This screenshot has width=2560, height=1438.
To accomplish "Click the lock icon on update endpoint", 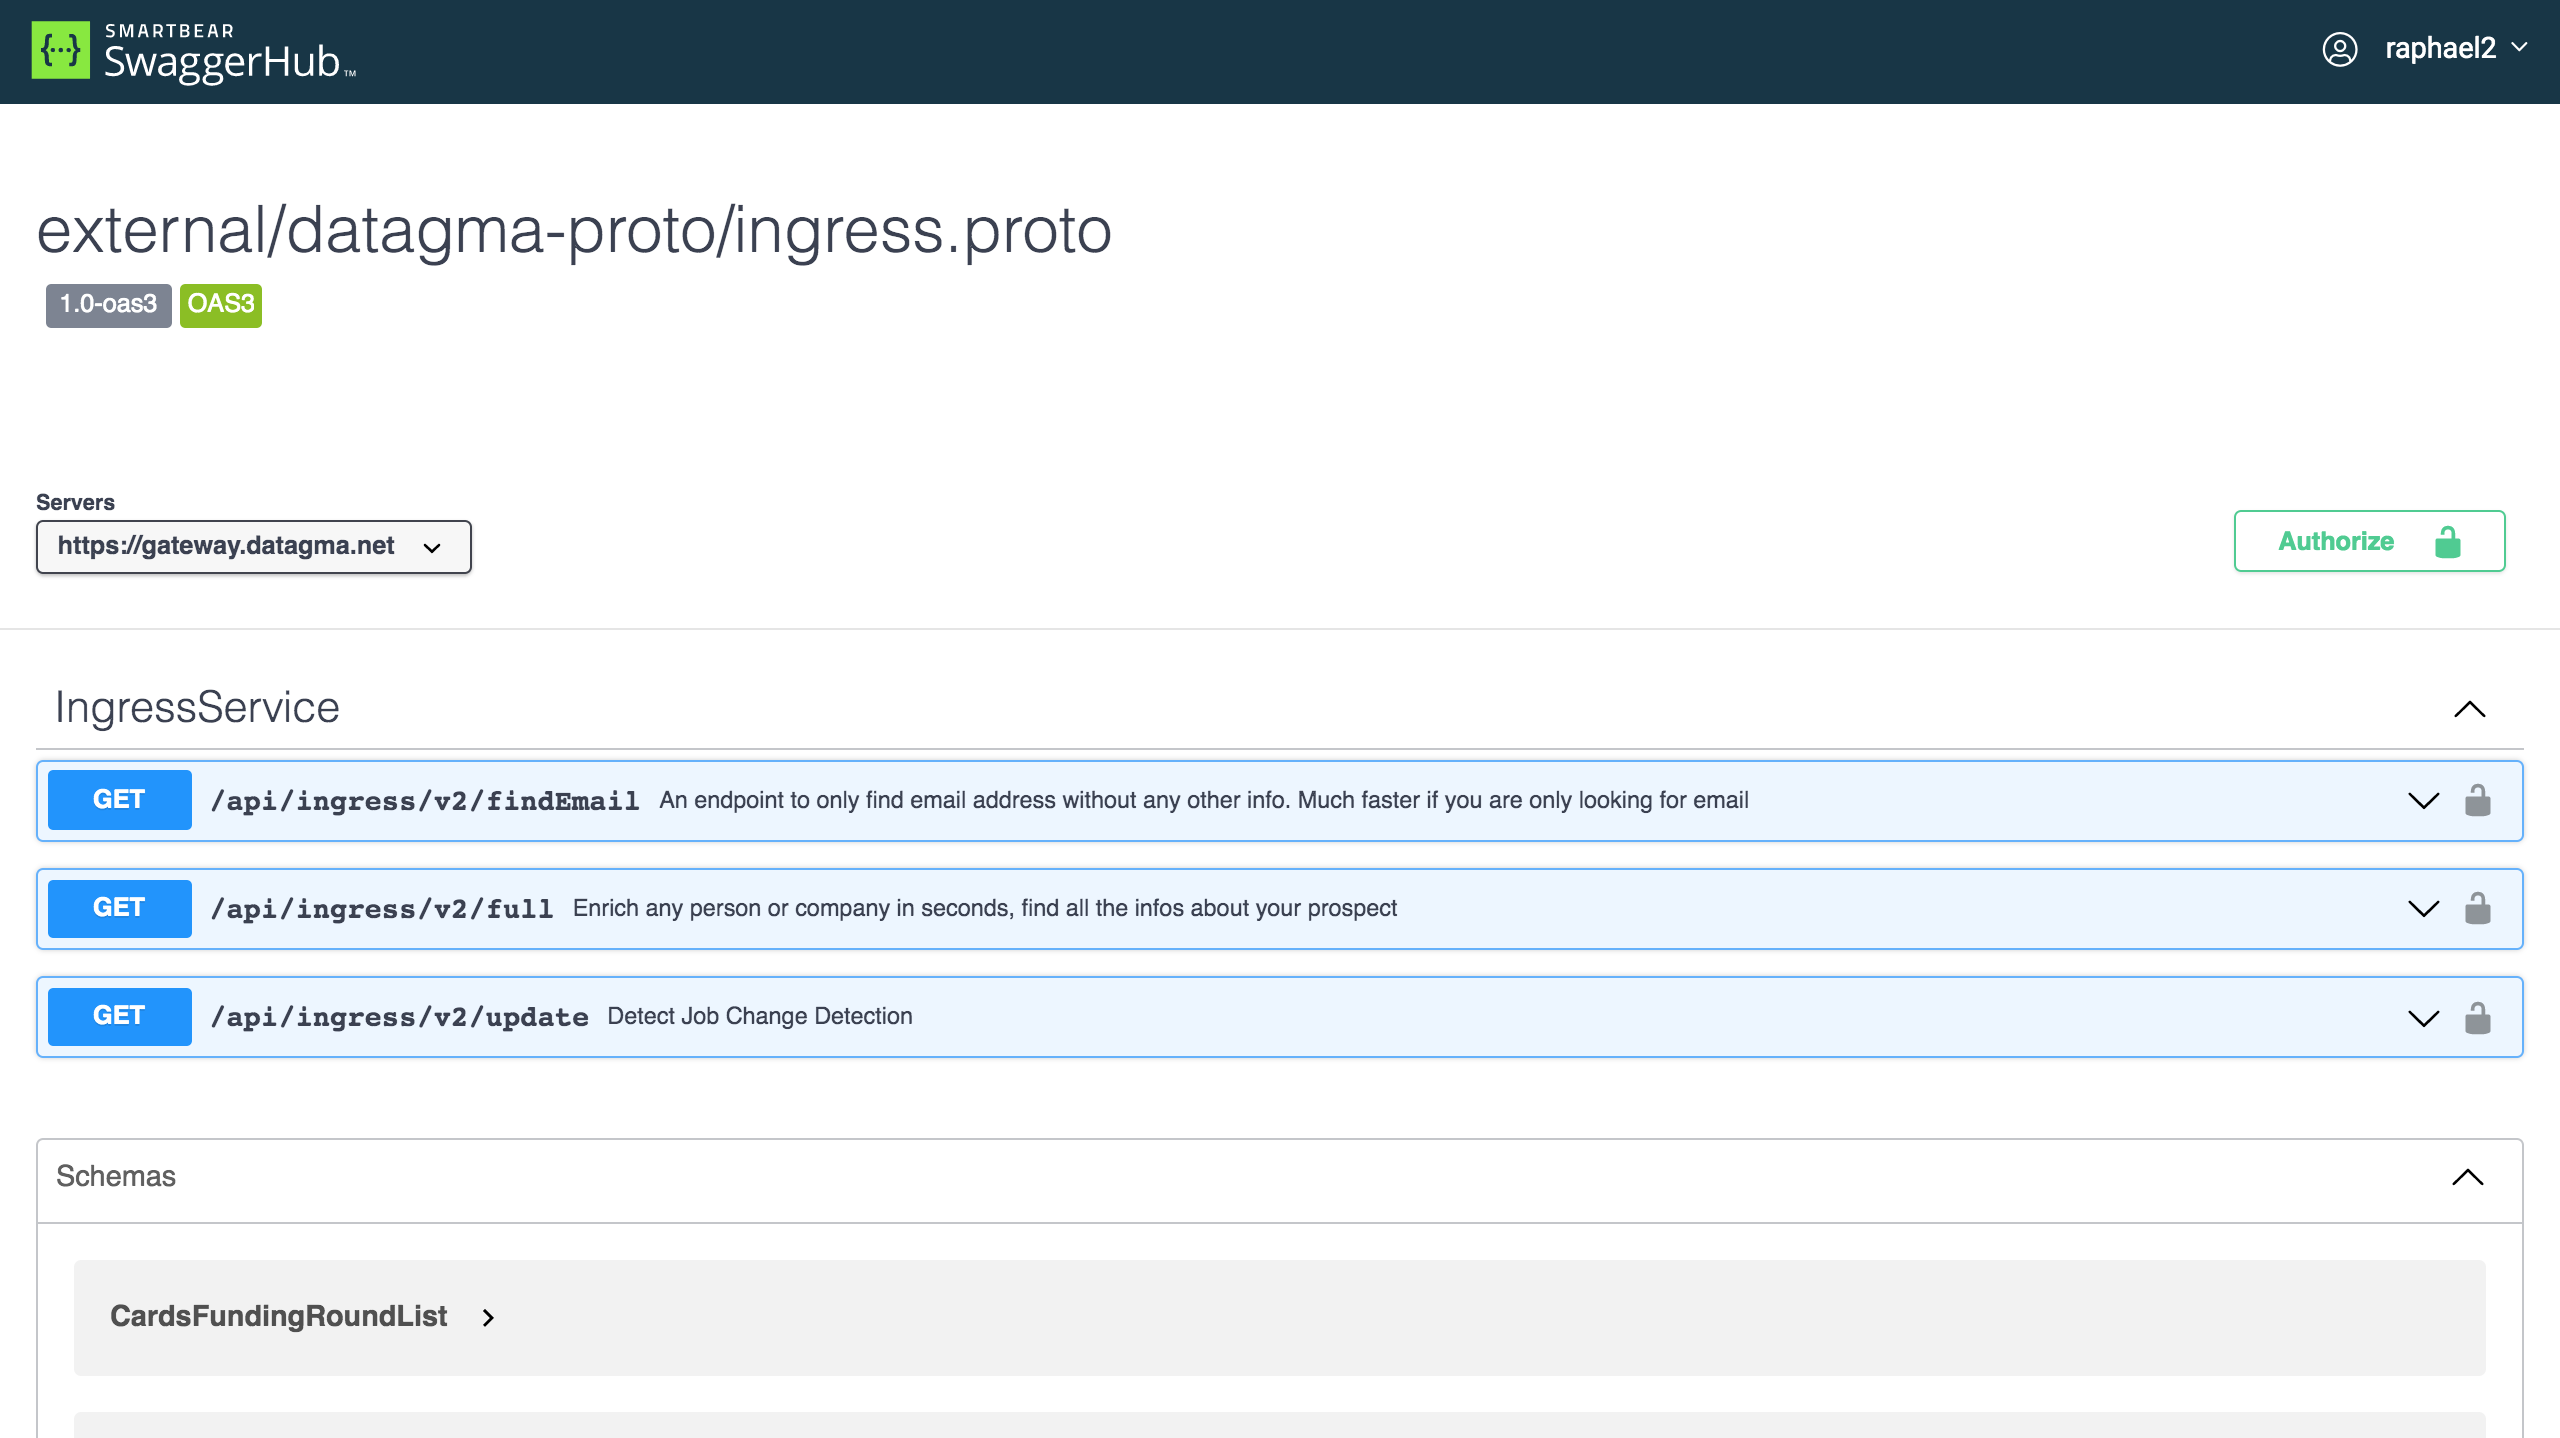I will coord(2477,1018).
